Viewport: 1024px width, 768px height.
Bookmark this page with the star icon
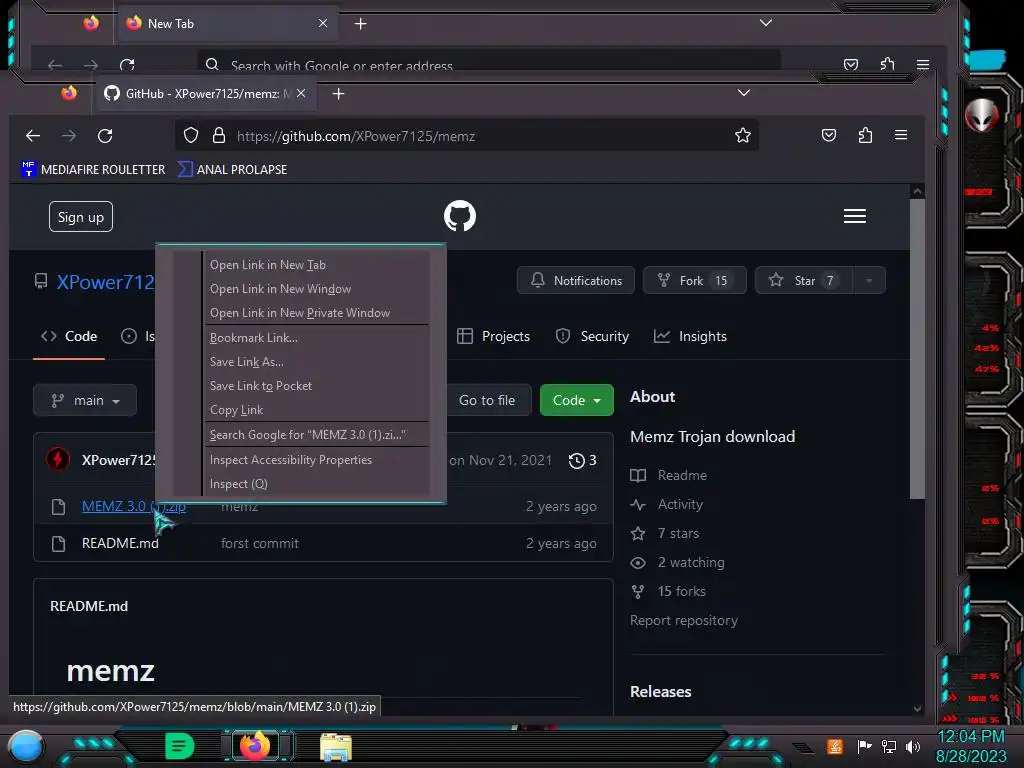[743, 136]
